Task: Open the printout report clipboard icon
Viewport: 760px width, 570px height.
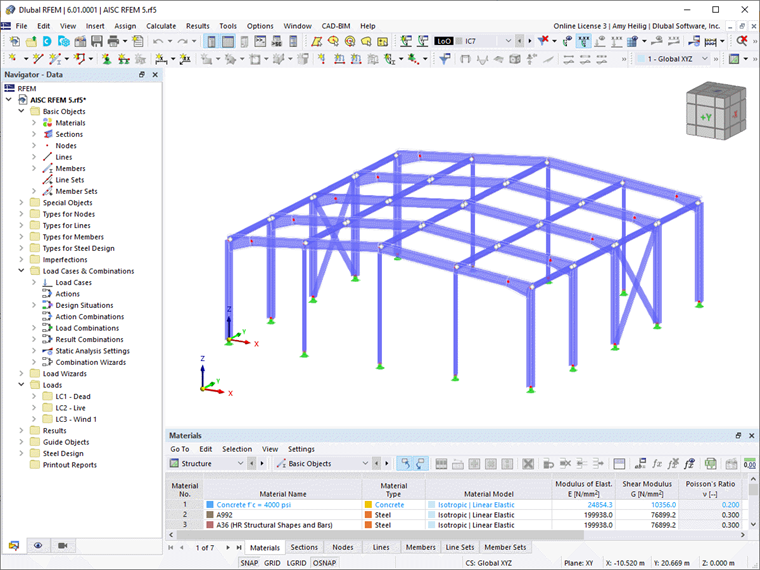Action: [x=138, y=41]
